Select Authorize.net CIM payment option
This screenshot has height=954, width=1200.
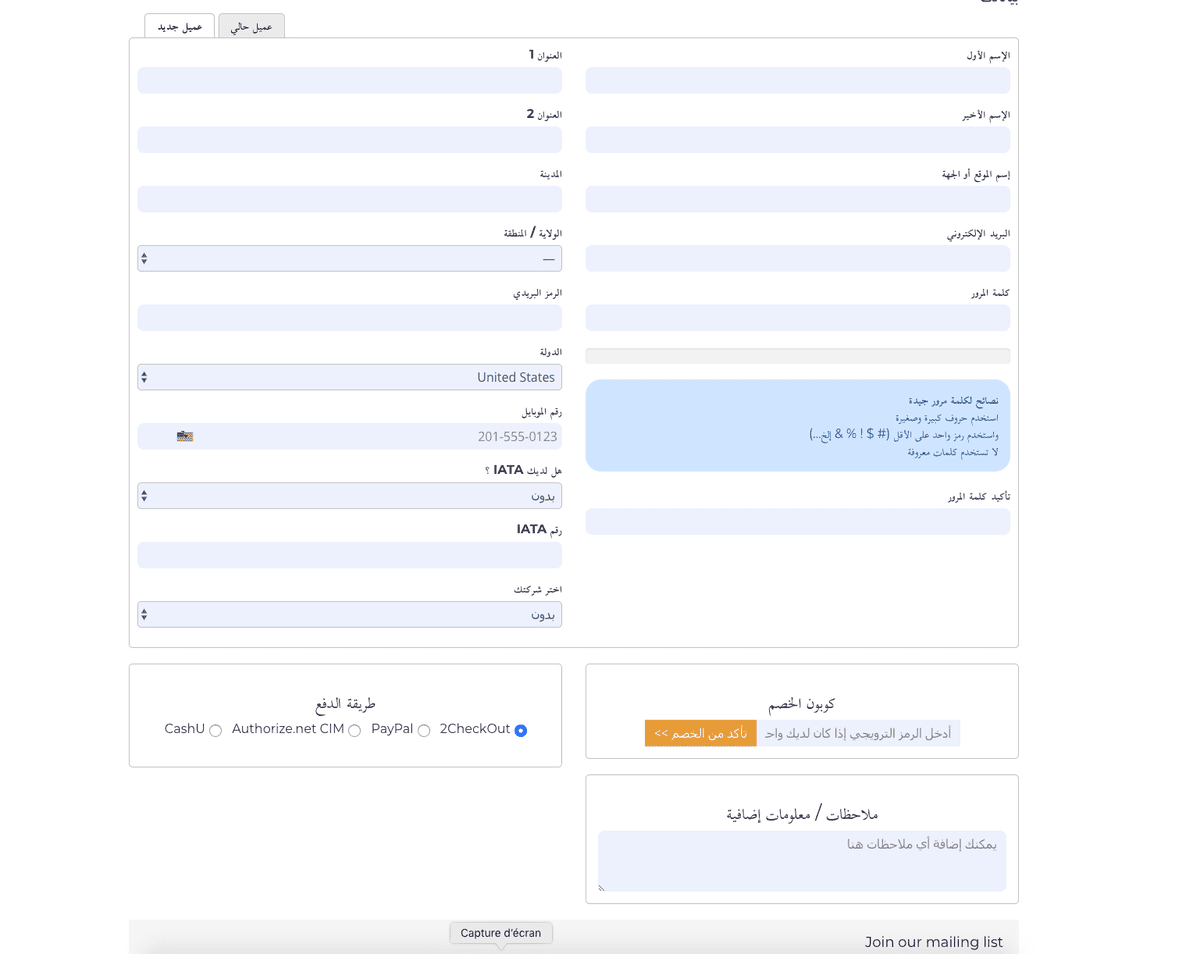click(355, 731)
